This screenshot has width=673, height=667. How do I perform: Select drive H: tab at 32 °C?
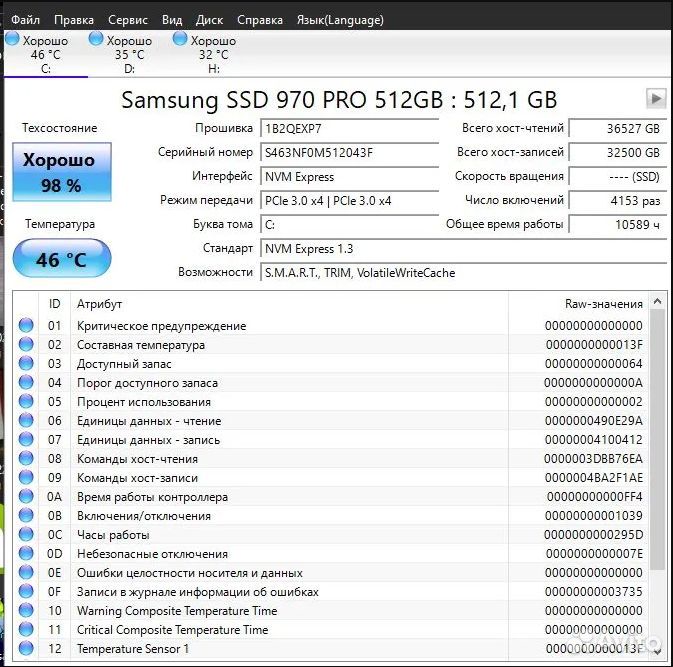pos(213,54)
